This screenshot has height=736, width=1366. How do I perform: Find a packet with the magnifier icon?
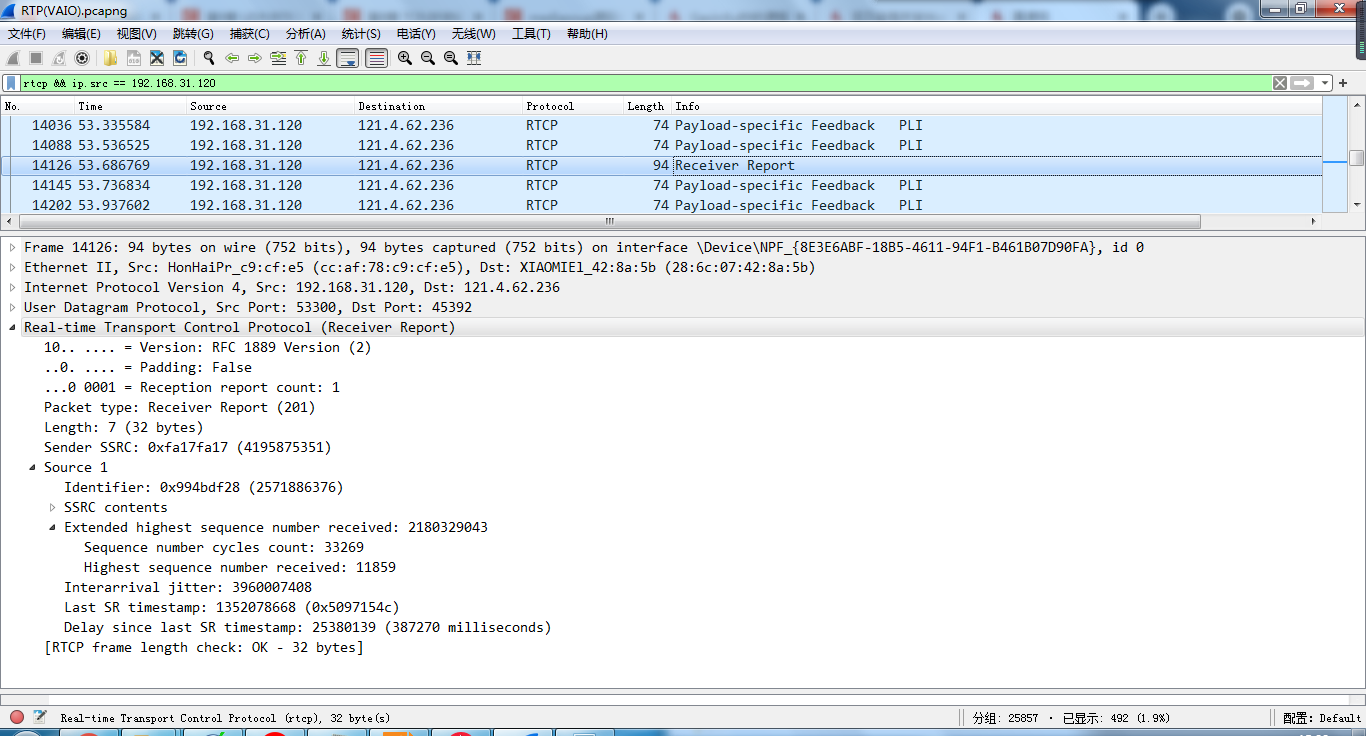click(209, 58)
